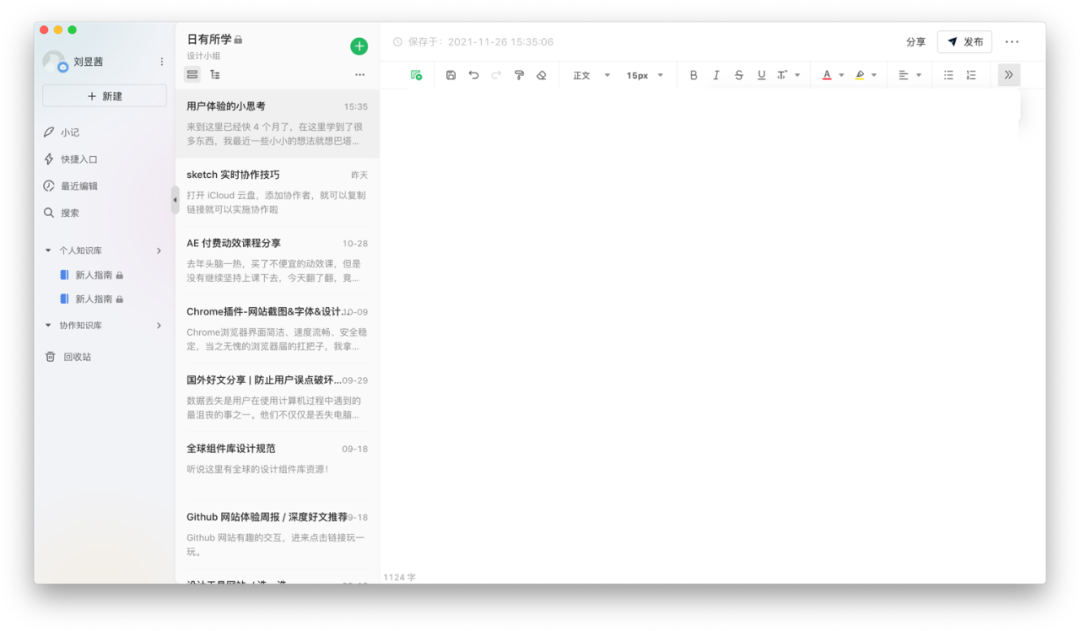This screenshot has width=1080, height=631.
Task: Switch to card list view
Action: coord(192,74)
